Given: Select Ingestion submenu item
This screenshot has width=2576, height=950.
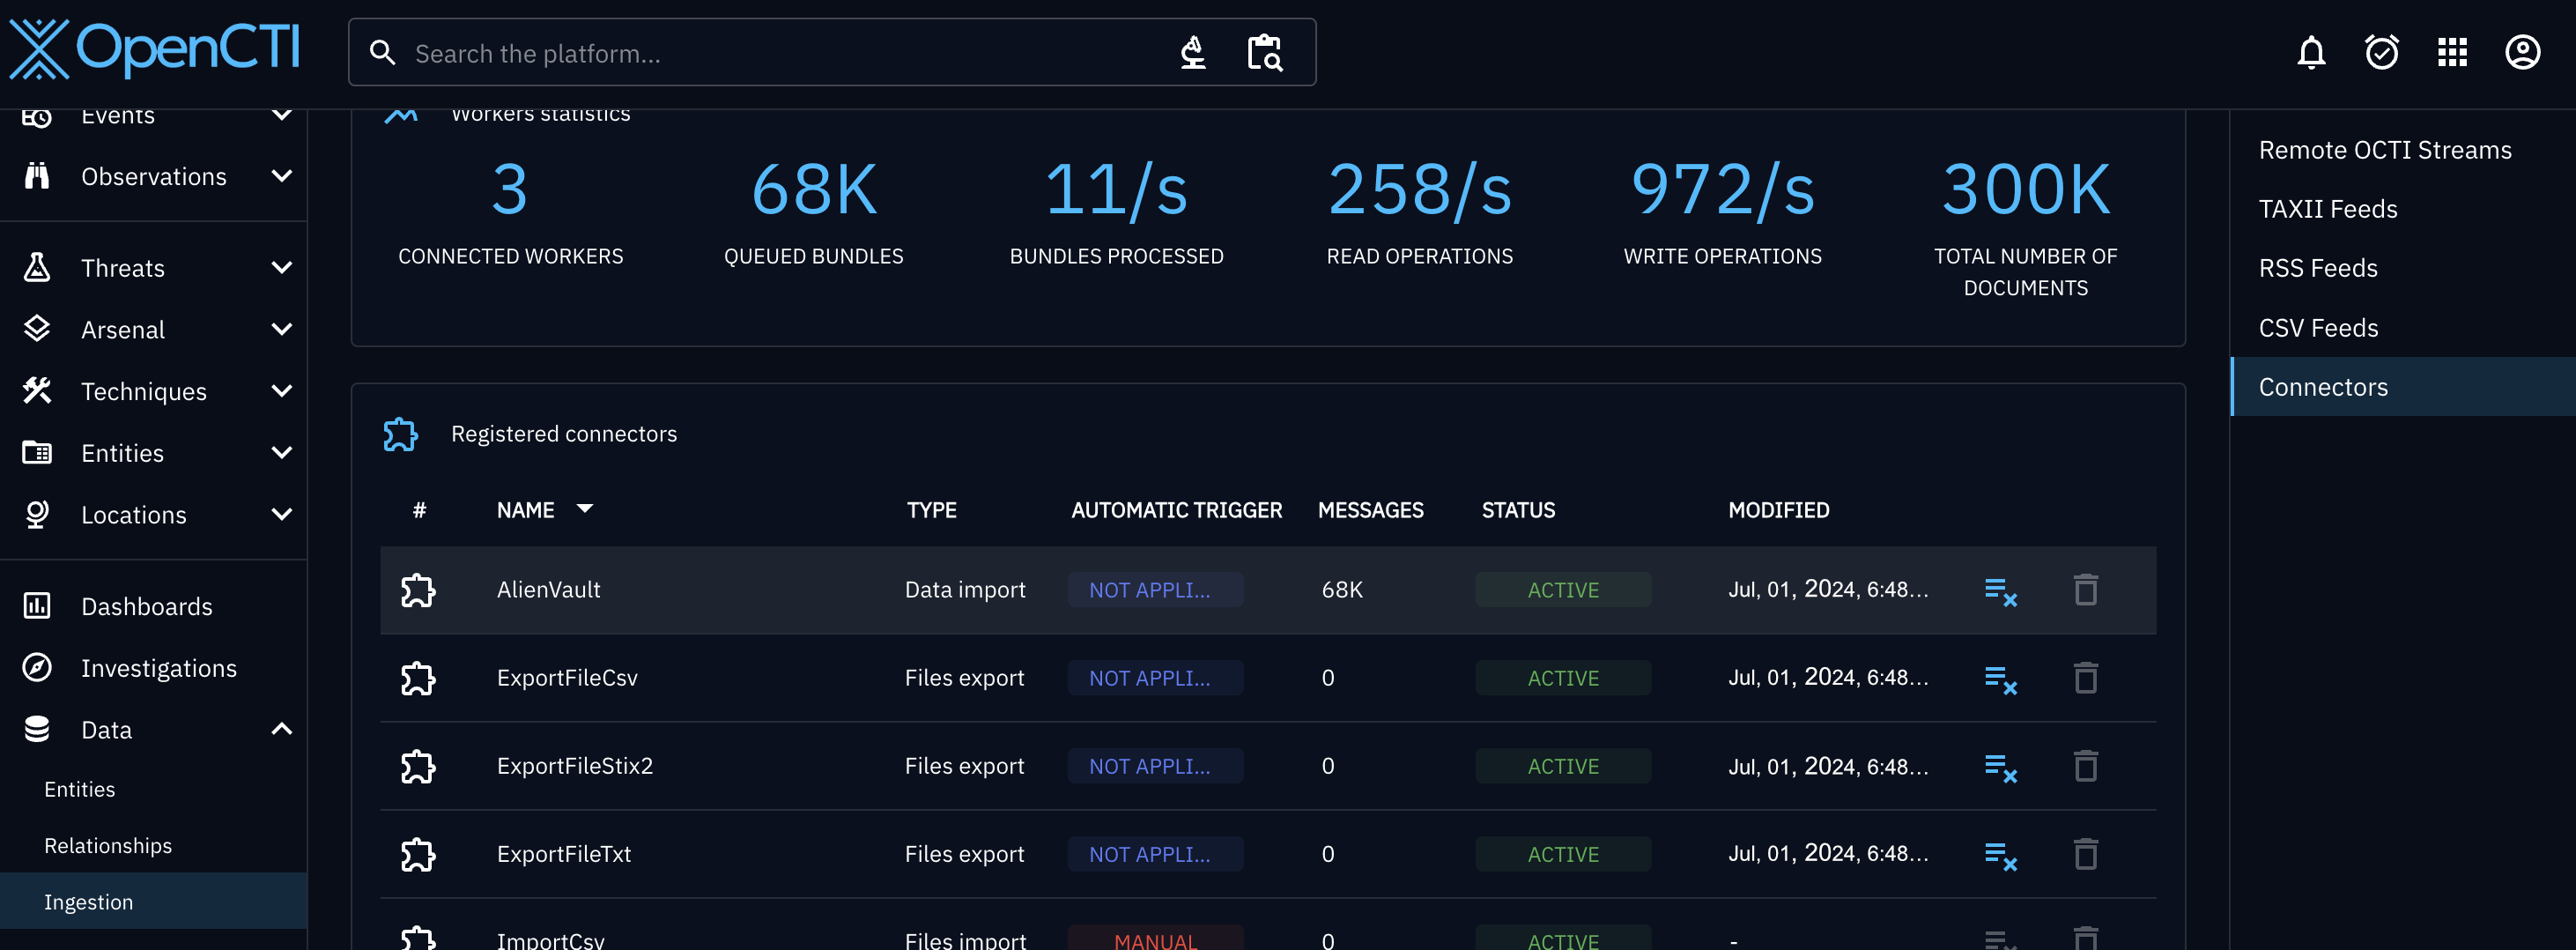Looking at the screenshot, I should (153, 901).
